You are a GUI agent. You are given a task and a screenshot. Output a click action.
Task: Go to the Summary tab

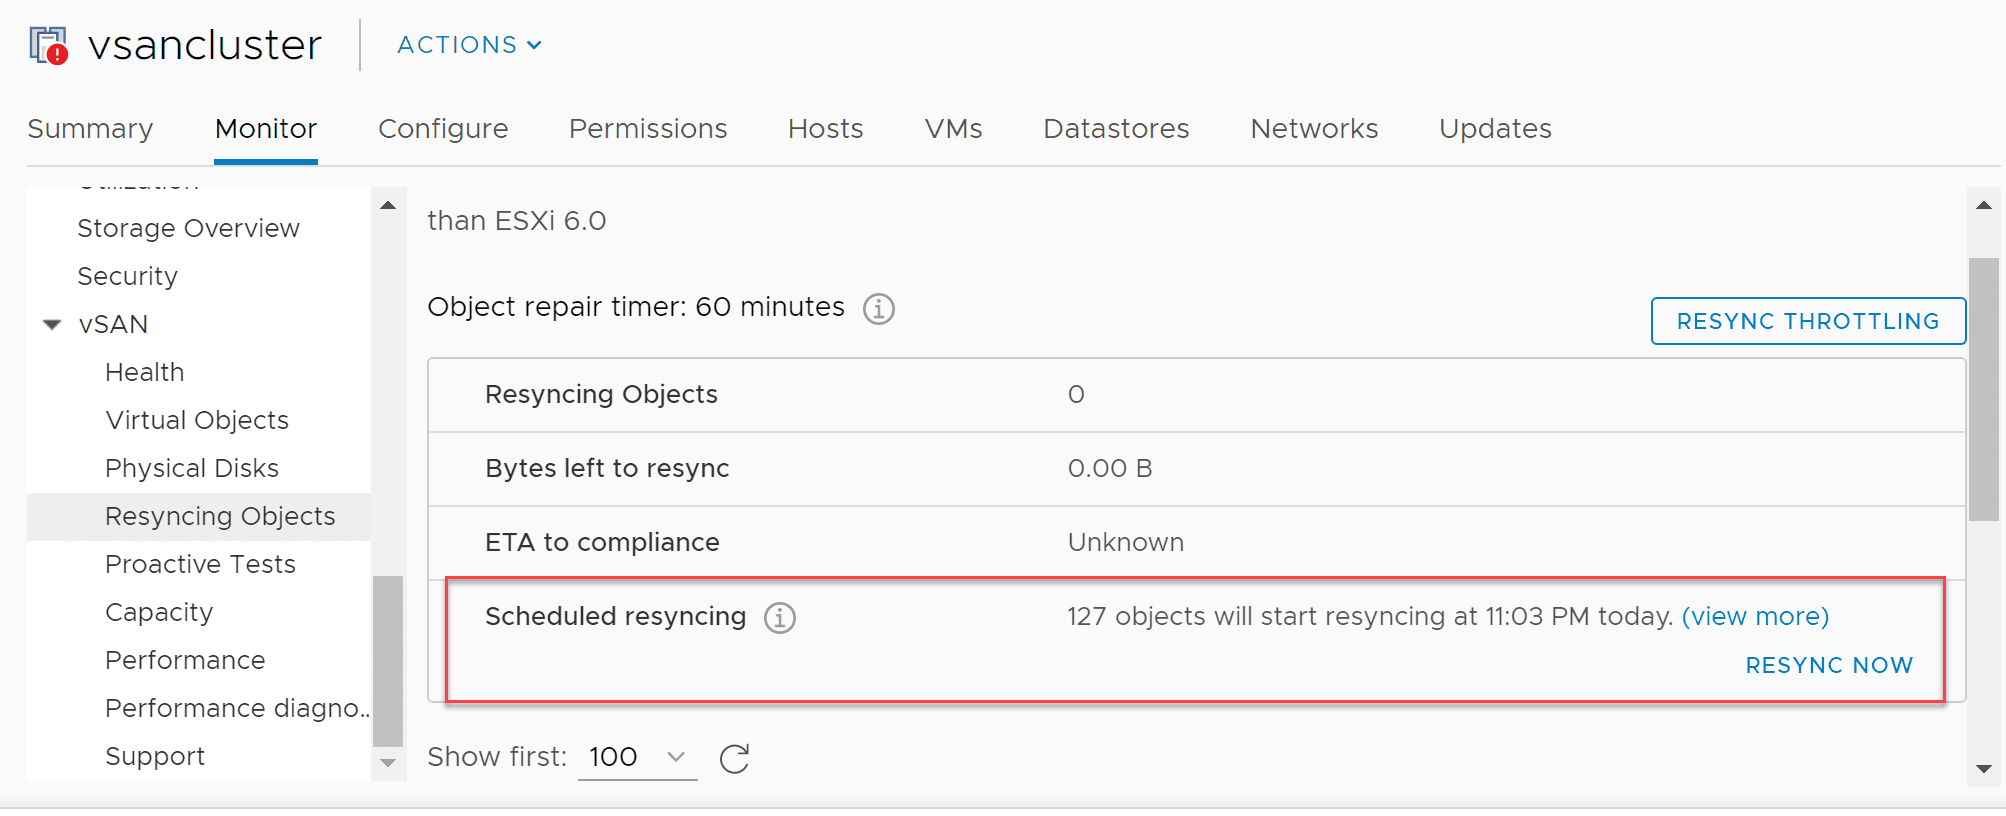(90, 129)
